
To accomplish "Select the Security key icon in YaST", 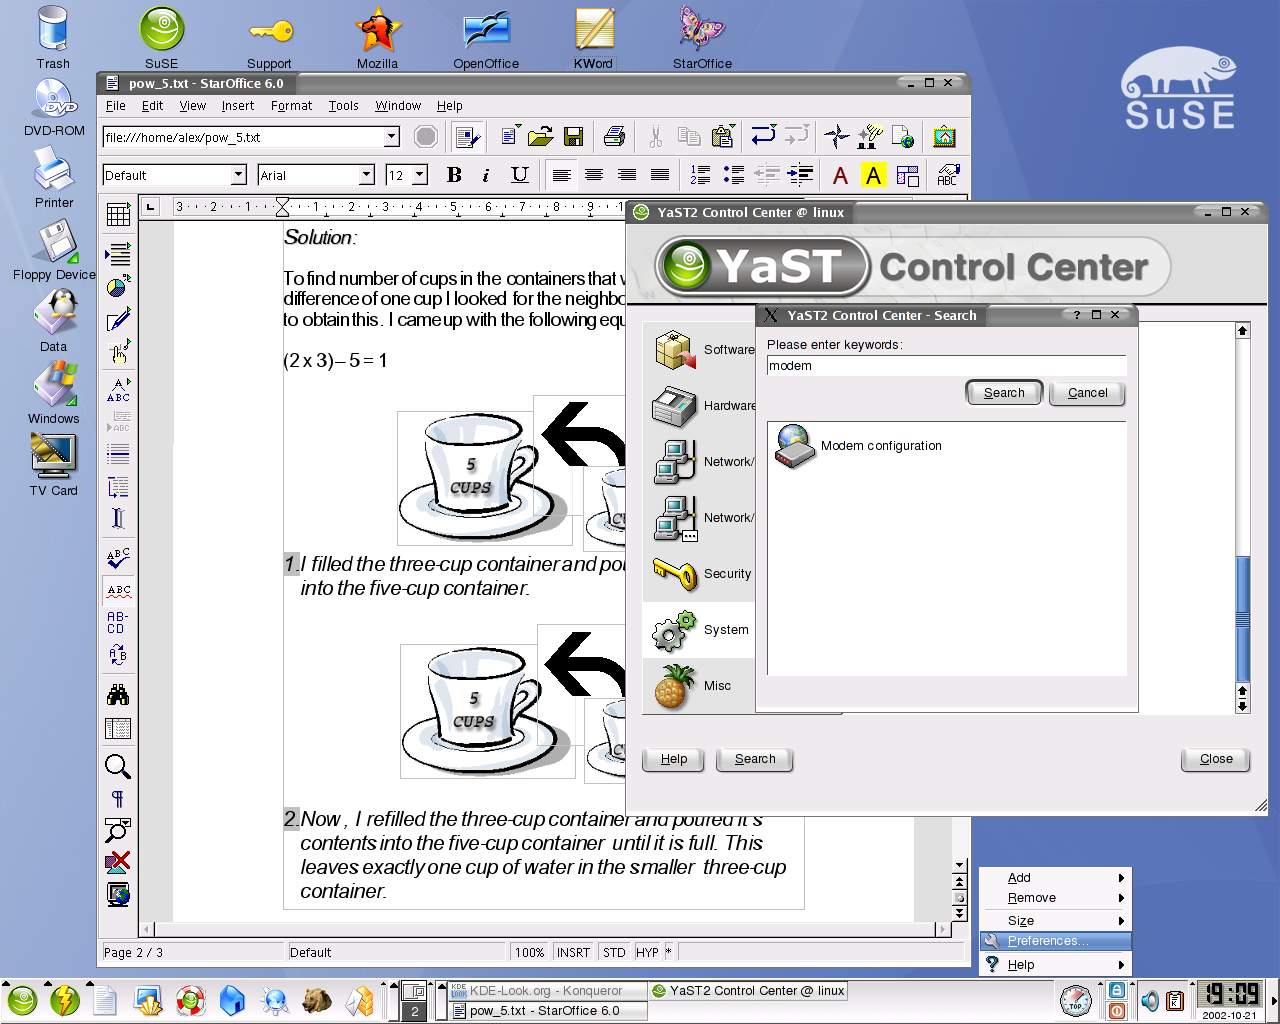I will [x=675, y=574].
